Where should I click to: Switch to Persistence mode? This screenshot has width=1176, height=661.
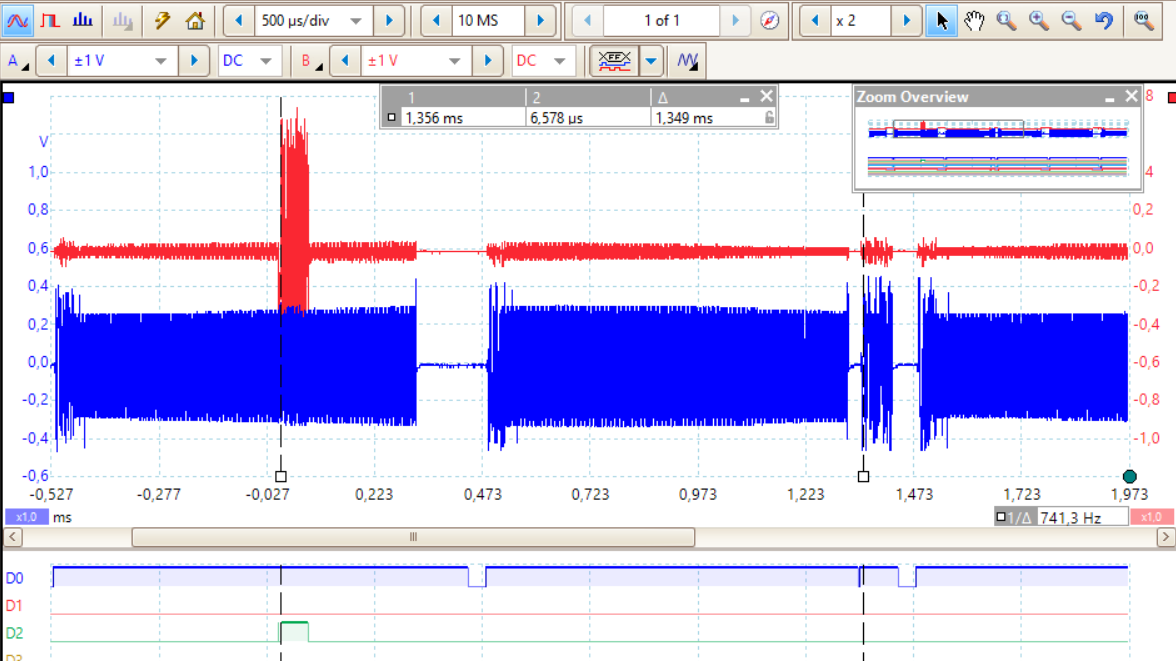[50, 20]
